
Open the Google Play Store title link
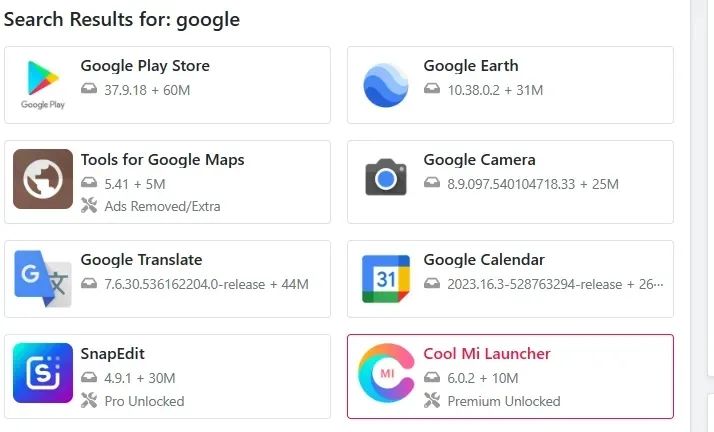tap(145, 66)
